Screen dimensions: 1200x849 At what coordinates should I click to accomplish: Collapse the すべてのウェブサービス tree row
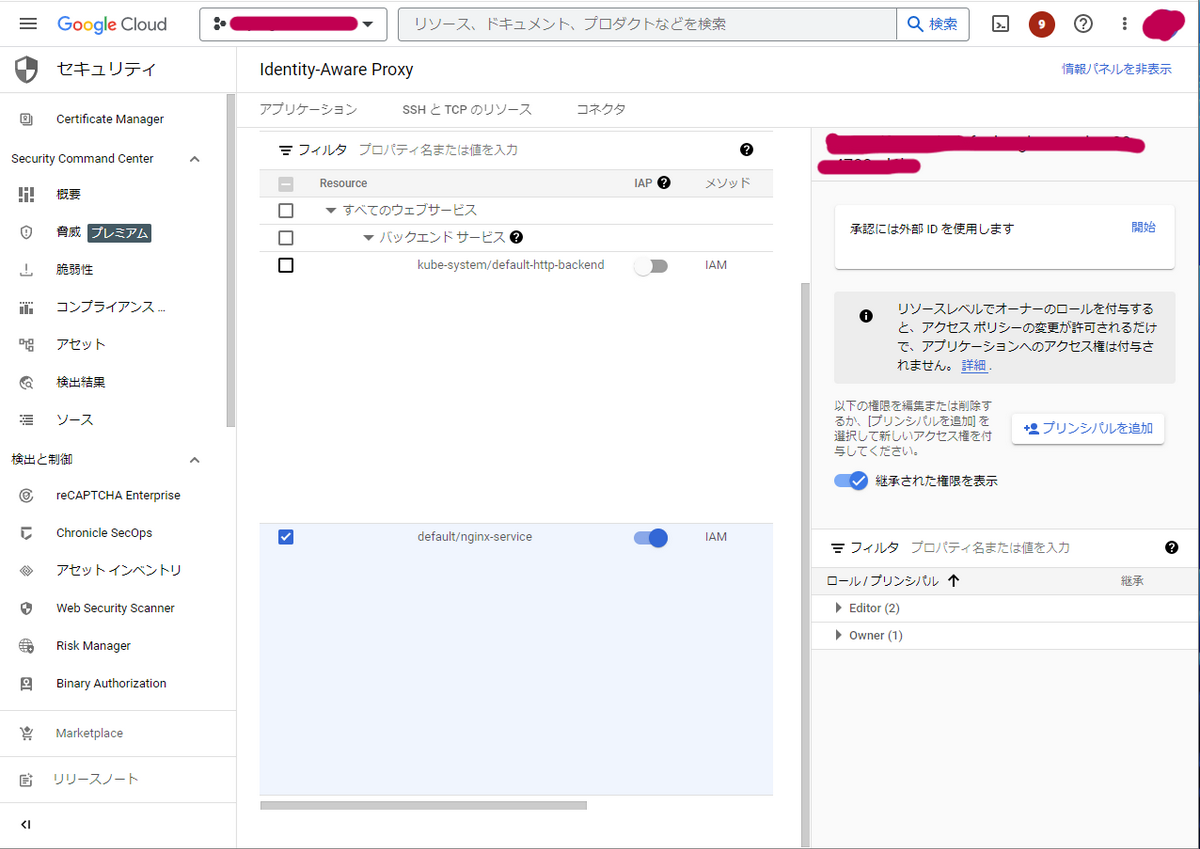point(331,210)
